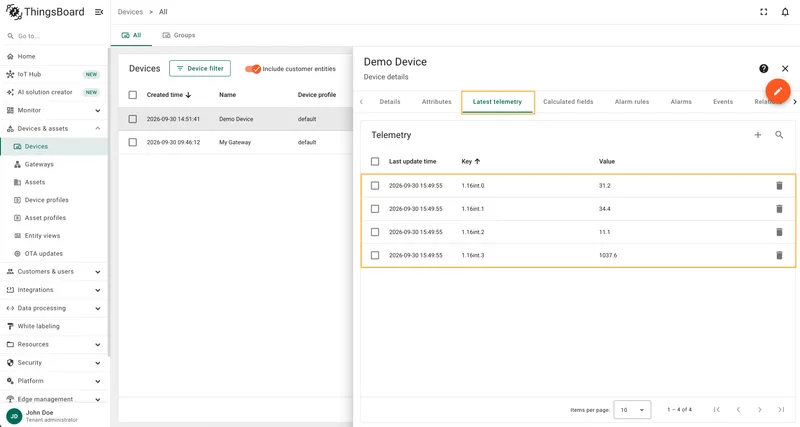
Task: Click the Device filter button
Action: point(200,68)
